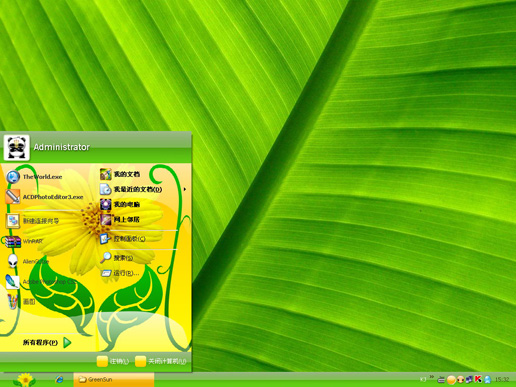This screenshot has height=387, width=516.
Task: Switch to the GreenSun taskbar window
Action: click(114, 379)
